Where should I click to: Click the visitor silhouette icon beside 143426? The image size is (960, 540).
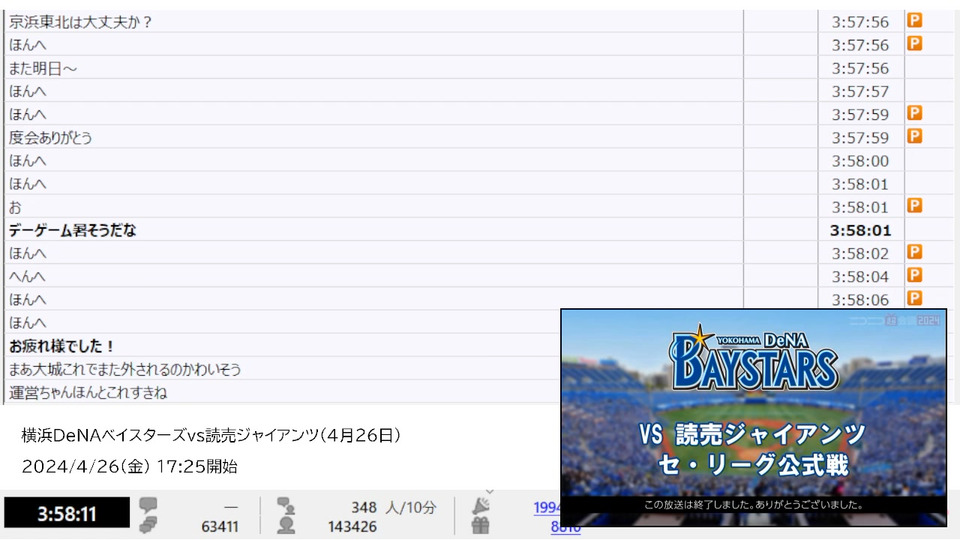[x=286, y=525]
